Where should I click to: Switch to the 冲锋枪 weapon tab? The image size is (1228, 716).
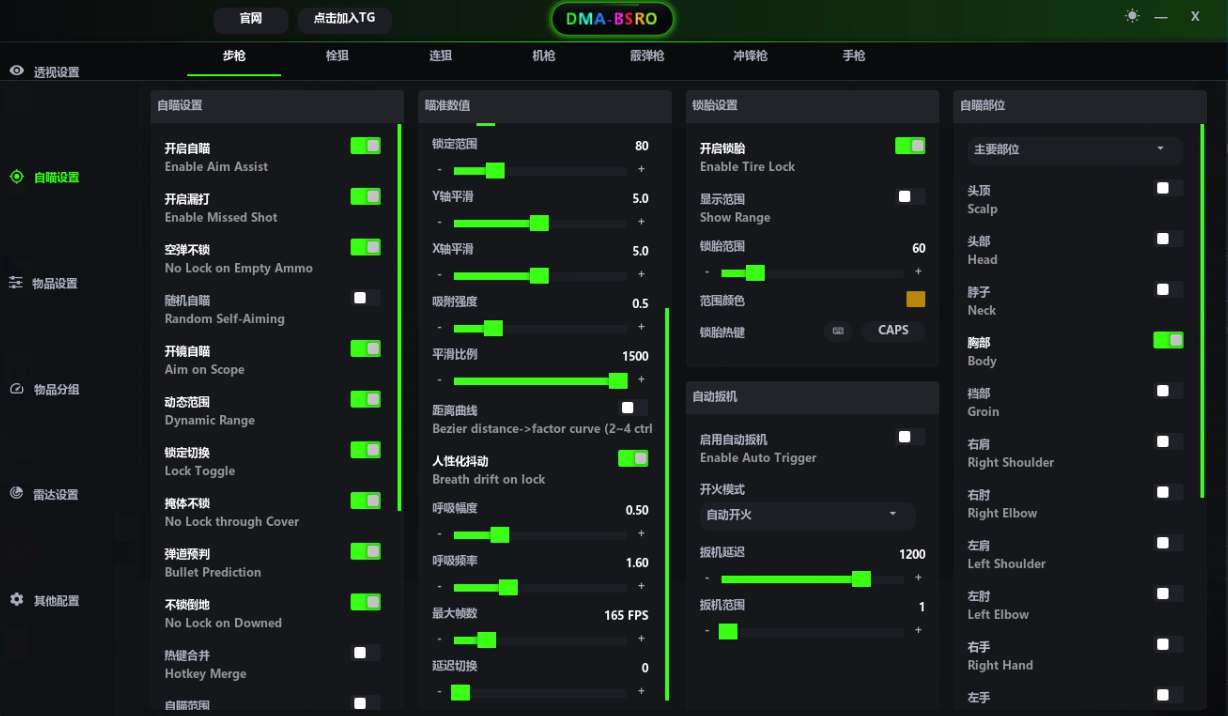pos(750,56)
